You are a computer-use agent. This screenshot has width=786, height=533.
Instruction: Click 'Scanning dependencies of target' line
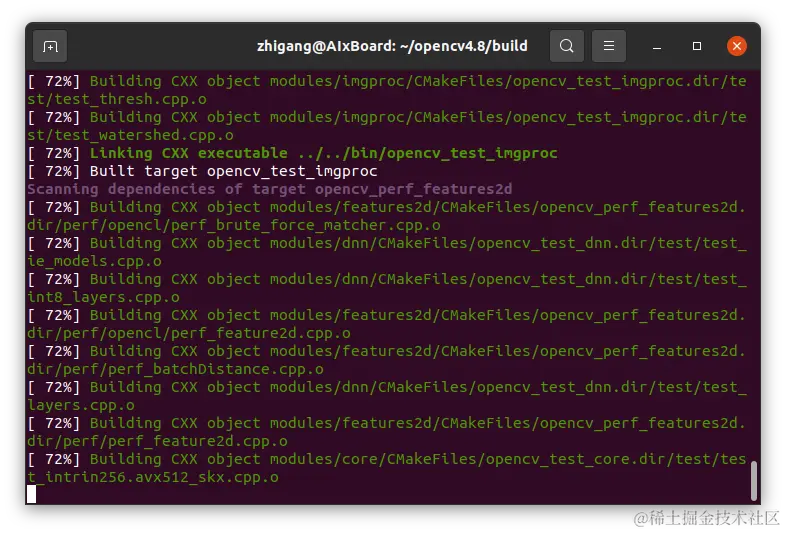pos(270,190)
